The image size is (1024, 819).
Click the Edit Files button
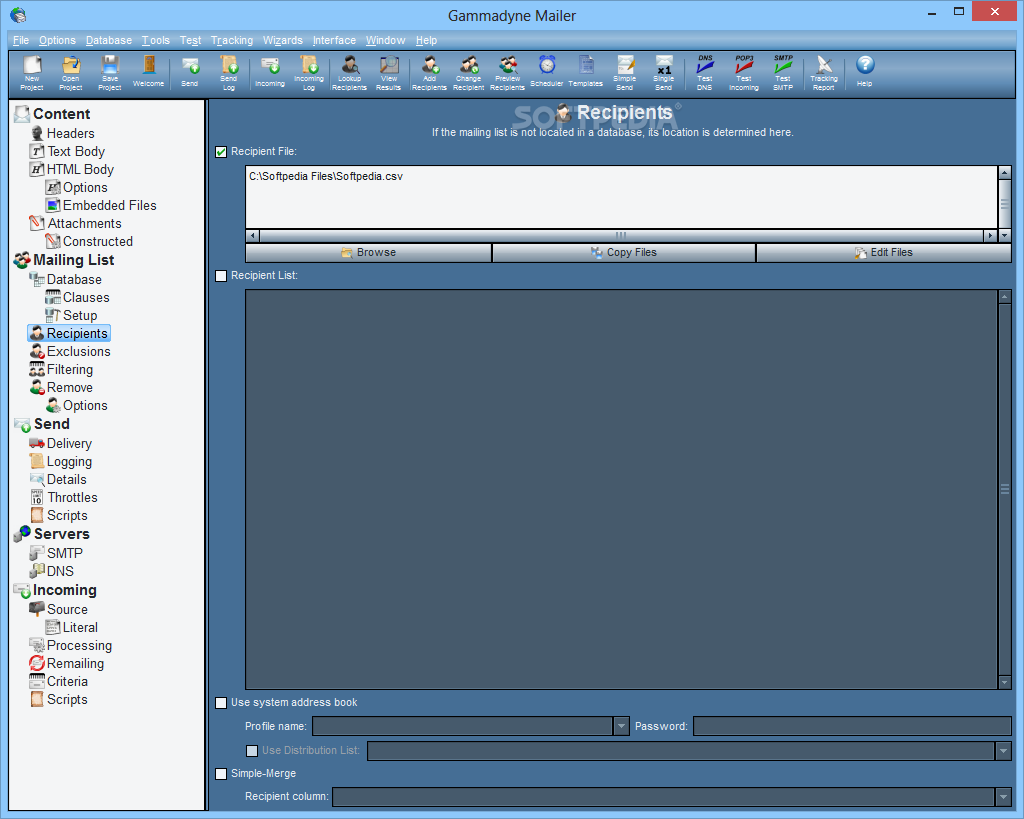[884, 253]
